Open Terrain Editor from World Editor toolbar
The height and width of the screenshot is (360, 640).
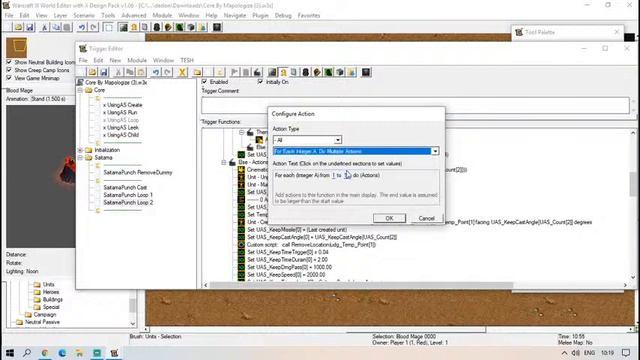tap(123, 27)
